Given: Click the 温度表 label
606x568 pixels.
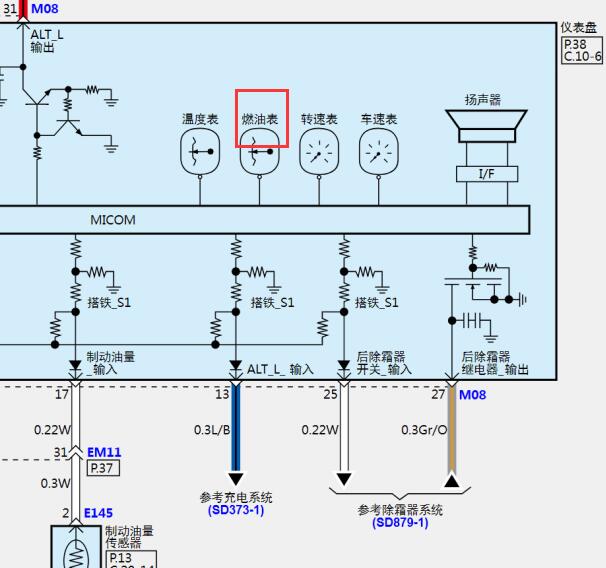Looking at the screenshot, I should pos(200,119).
